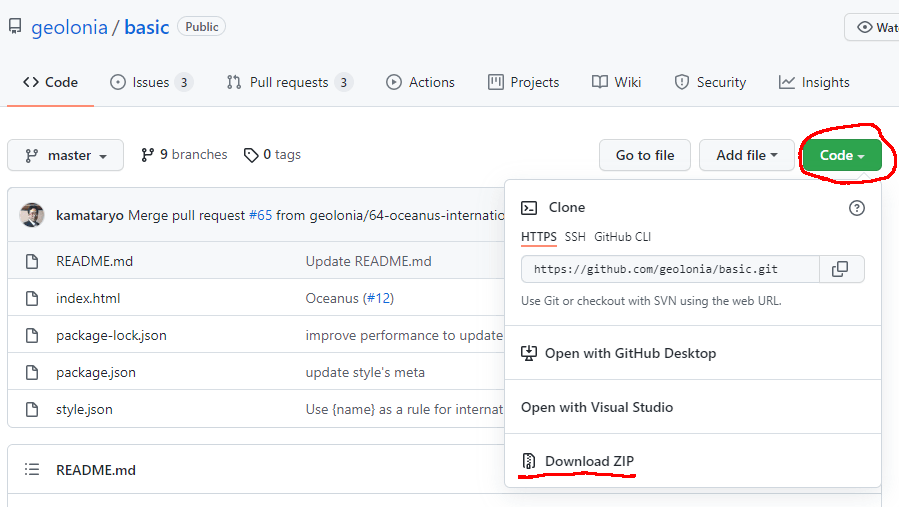Open the kamataryo author link

tap(90, 215)
